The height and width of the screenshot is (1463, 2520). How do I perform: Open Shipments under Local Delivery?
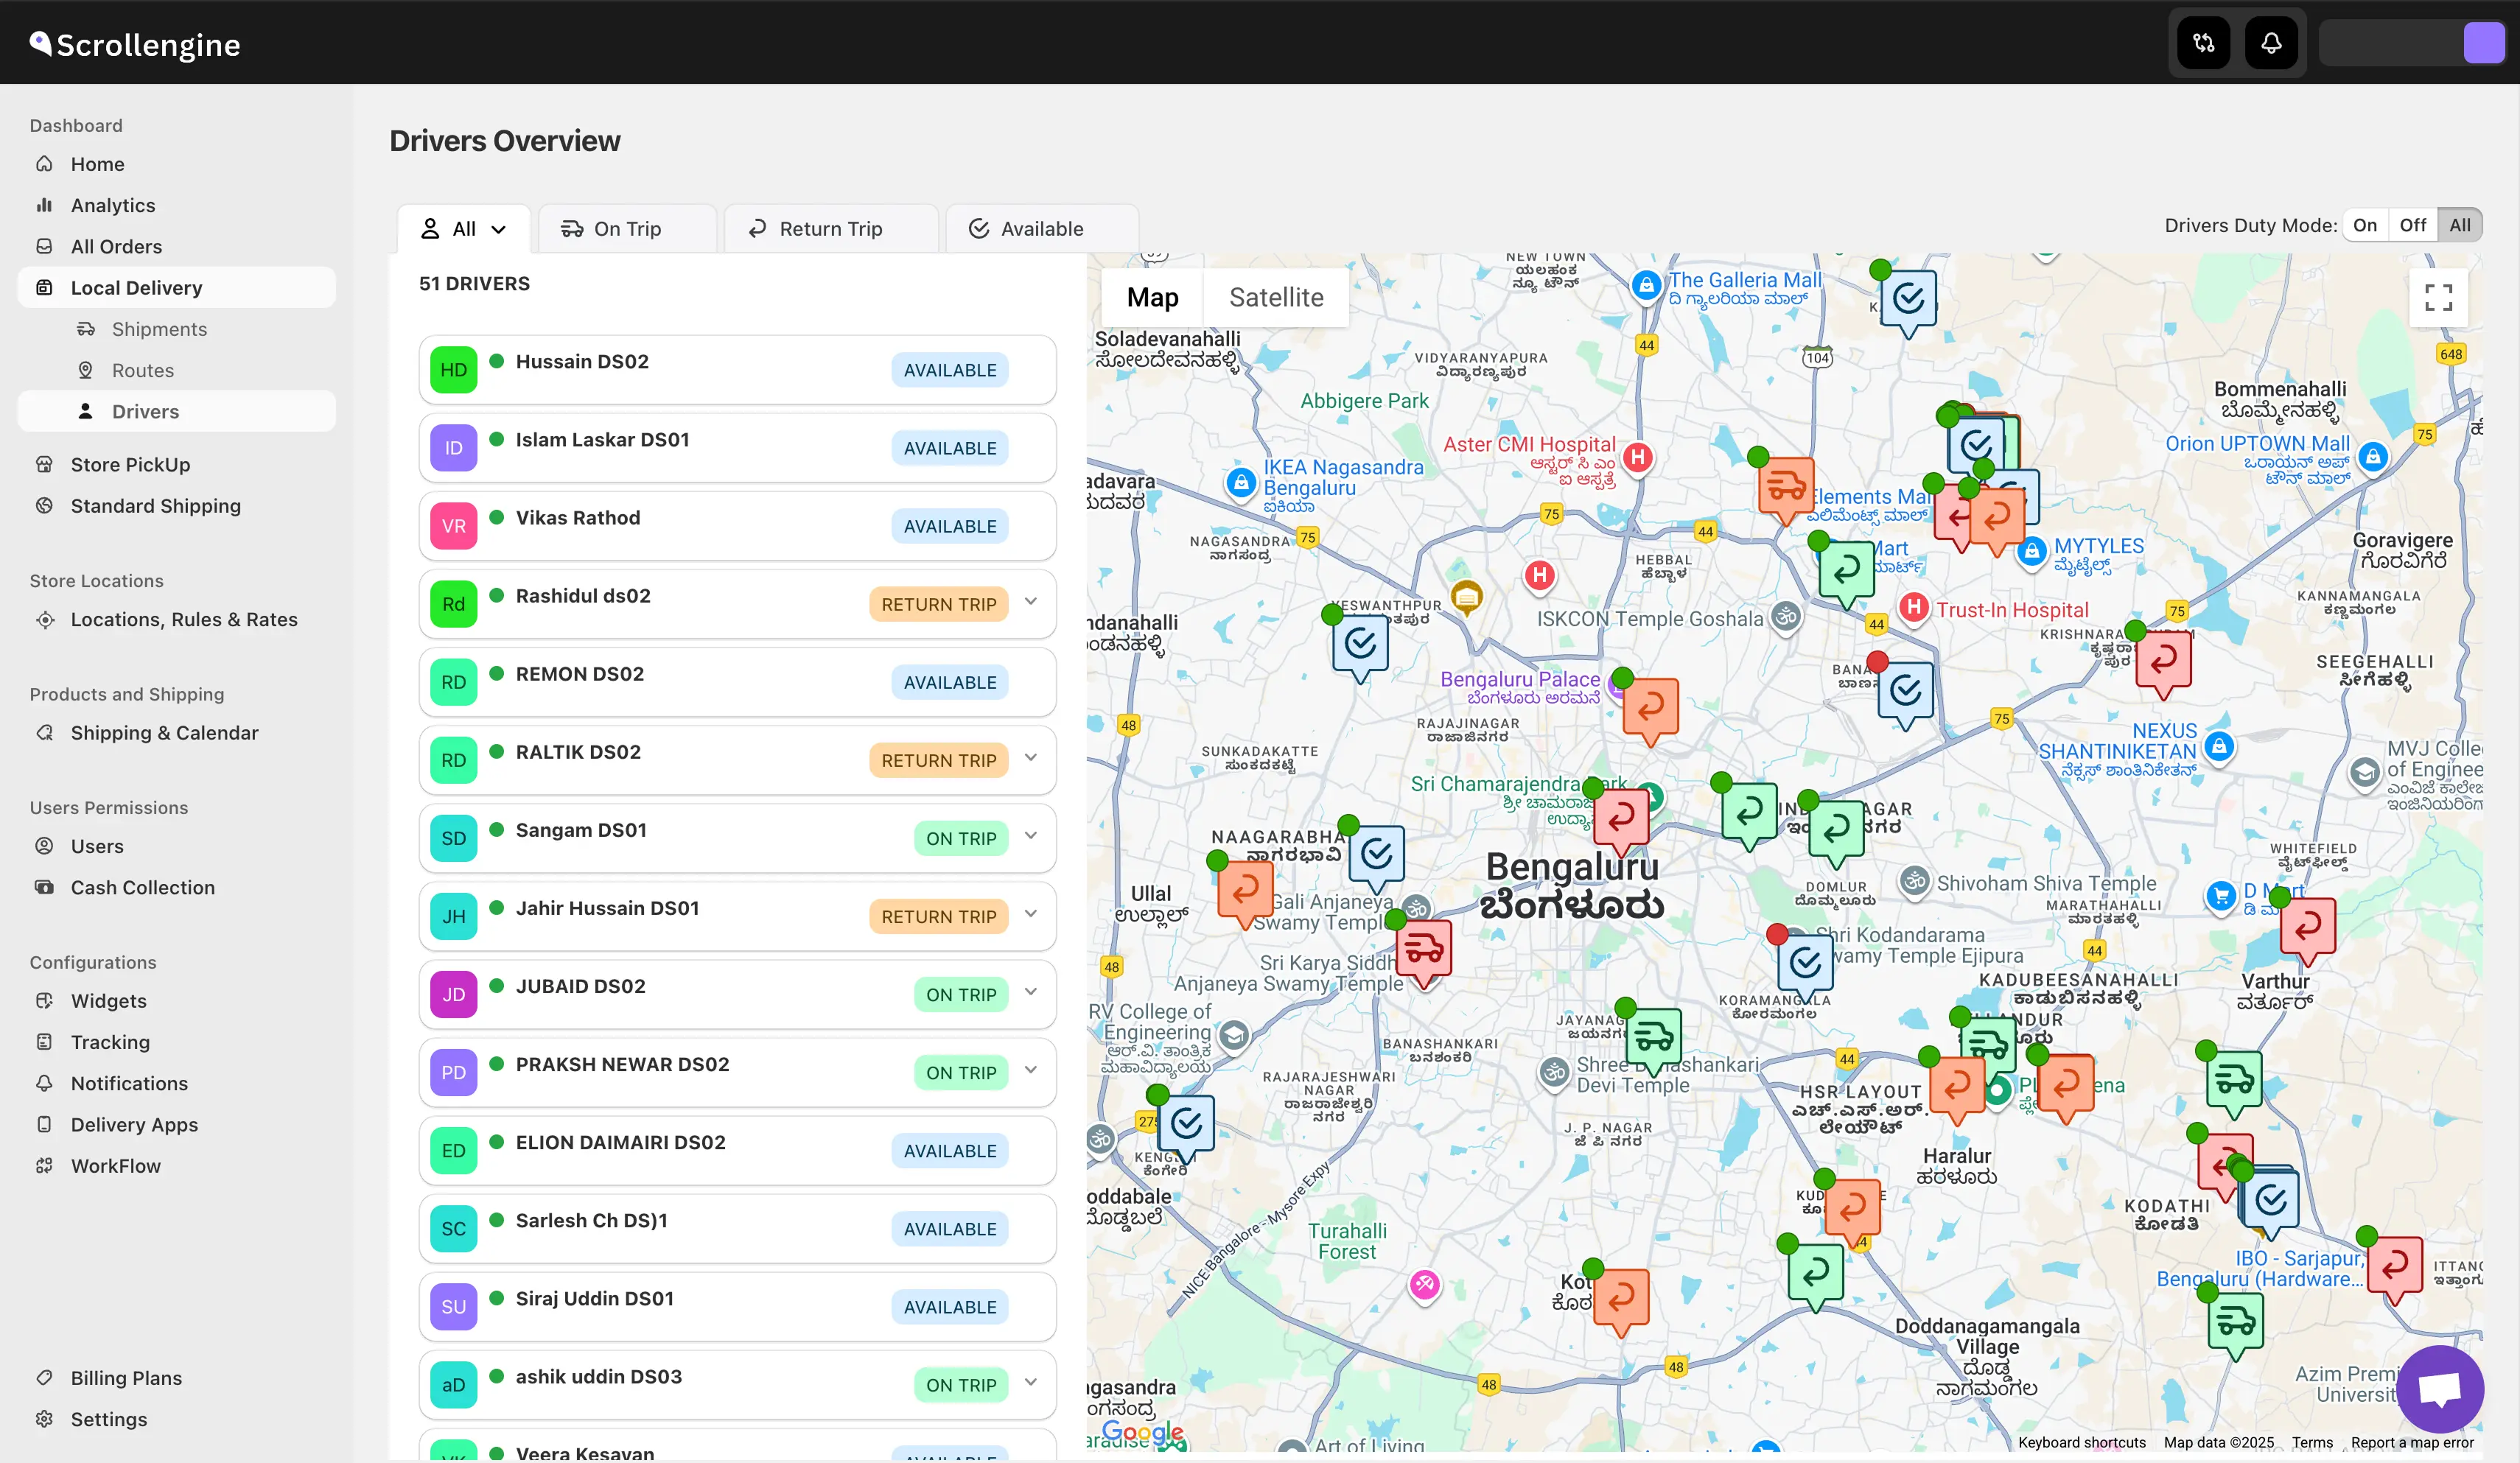(159, 329)
